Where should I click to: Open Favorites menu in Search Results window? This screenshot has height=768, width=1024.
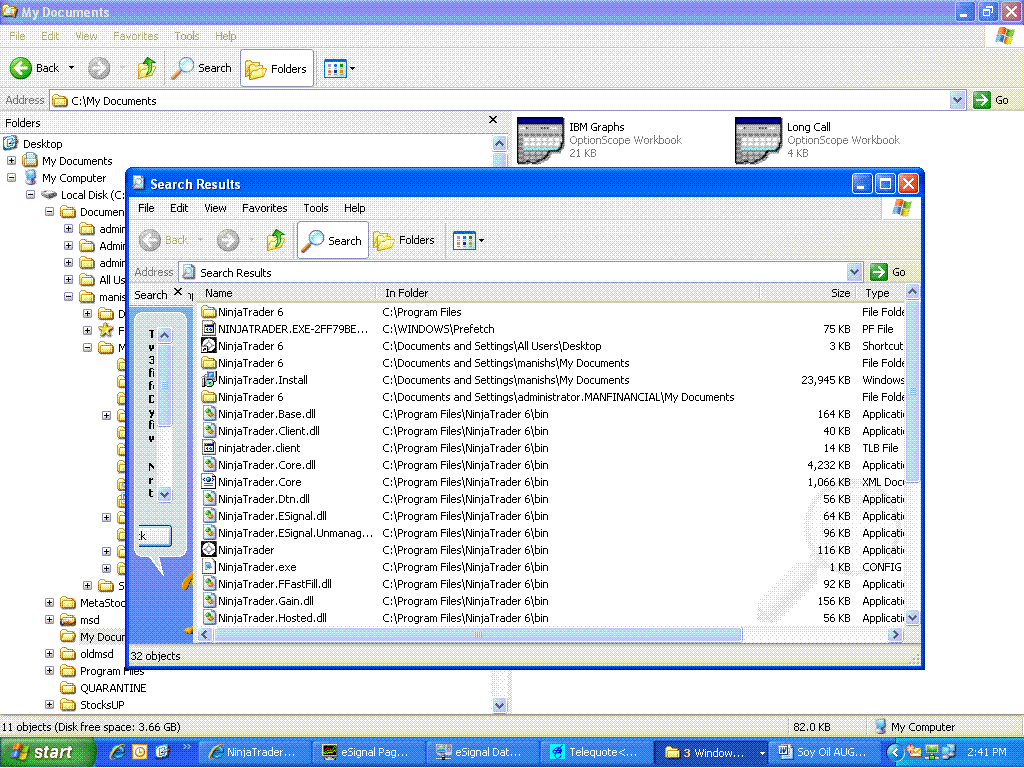pyautogui.click(x=264, y=208)
